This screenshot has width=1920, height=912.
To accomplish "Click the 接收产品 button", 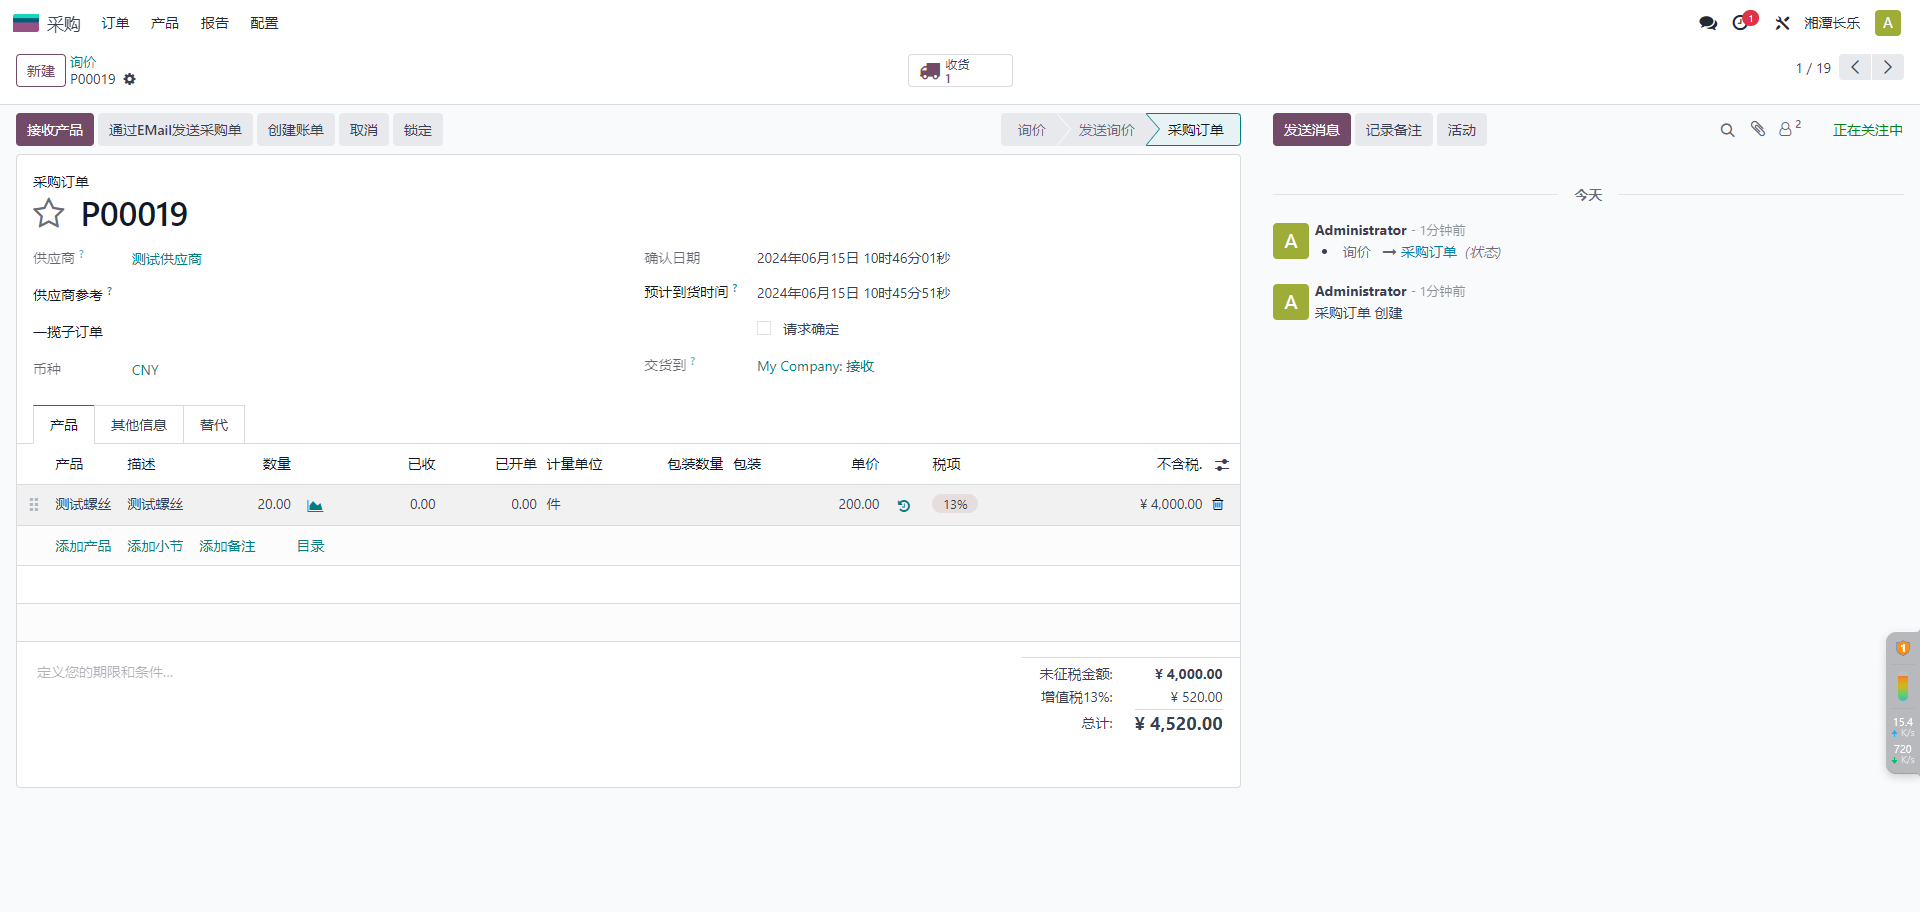I will pyautogui.click(x=55, y=130).
